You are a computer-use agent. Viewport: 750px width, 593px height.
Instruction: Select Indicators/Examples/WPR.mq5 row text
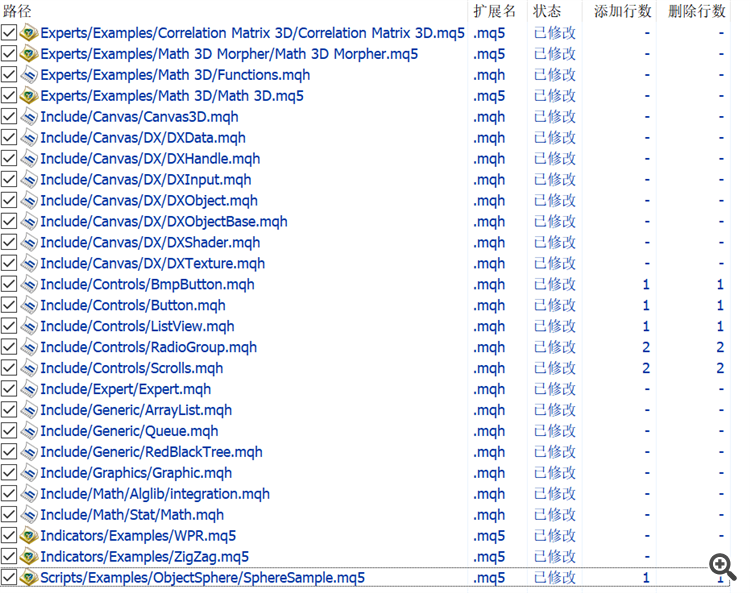[138, 536]
